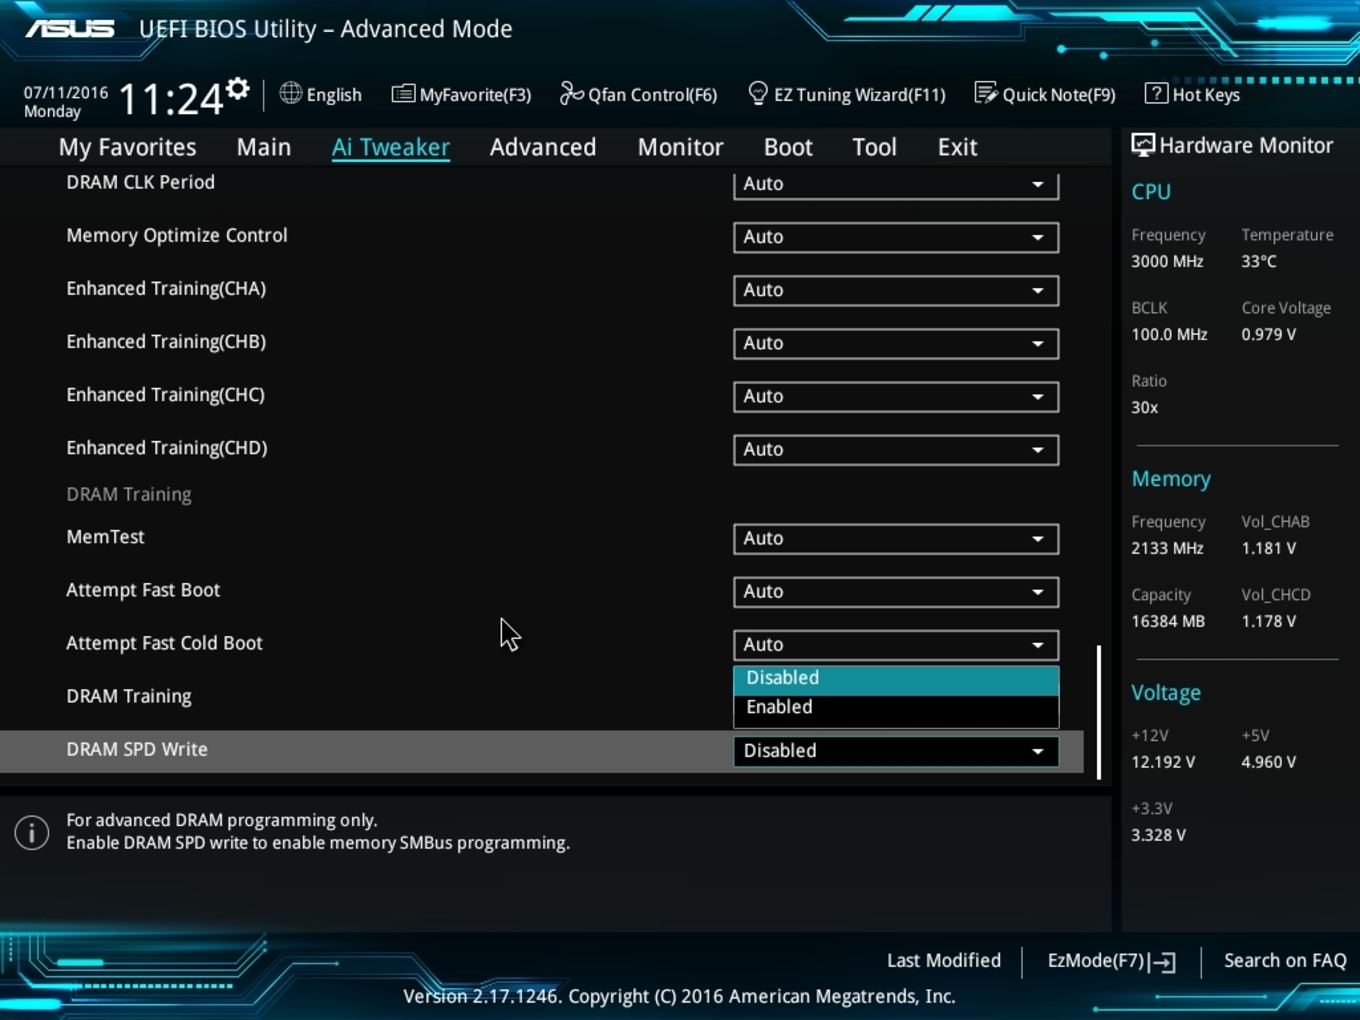
Task: Click the CPU temperature 33°C value
Action: pyautogui.click(x=1259, y=261)
